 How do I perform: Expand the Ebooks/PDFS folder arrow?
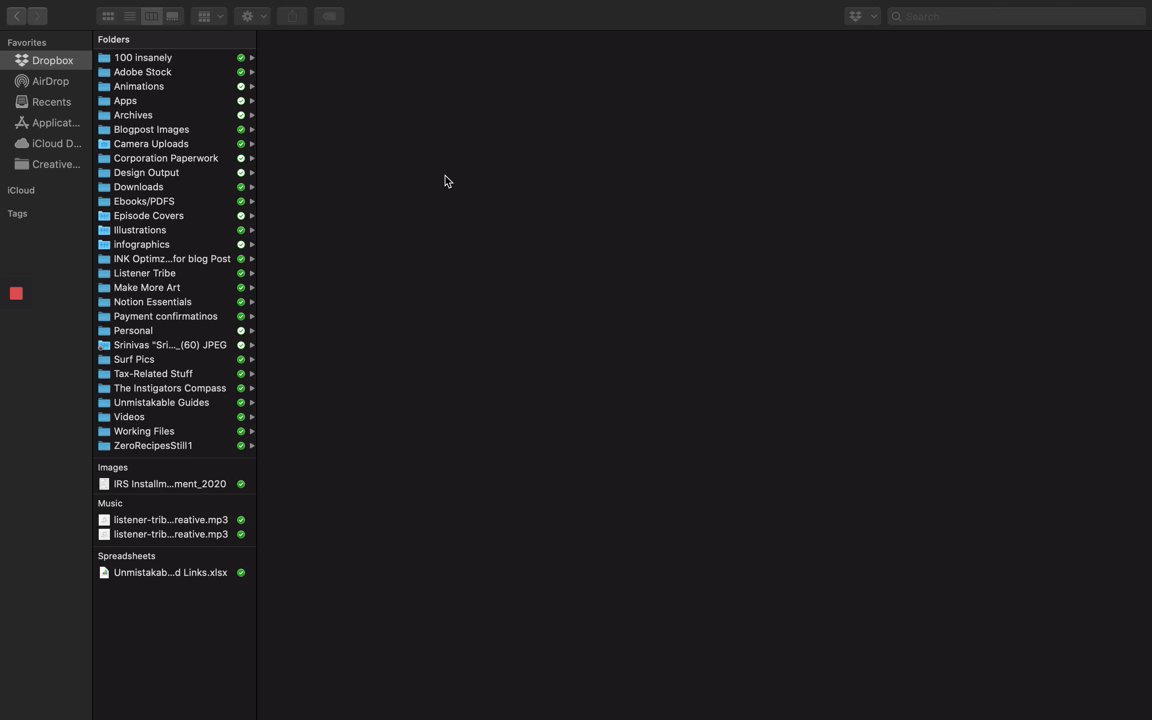pos(252,201)
